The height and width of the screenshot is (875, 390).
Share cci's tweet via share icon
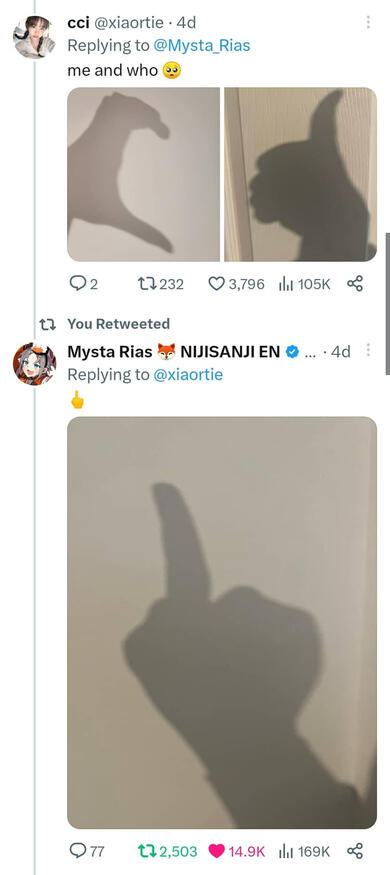pos(355,284)
